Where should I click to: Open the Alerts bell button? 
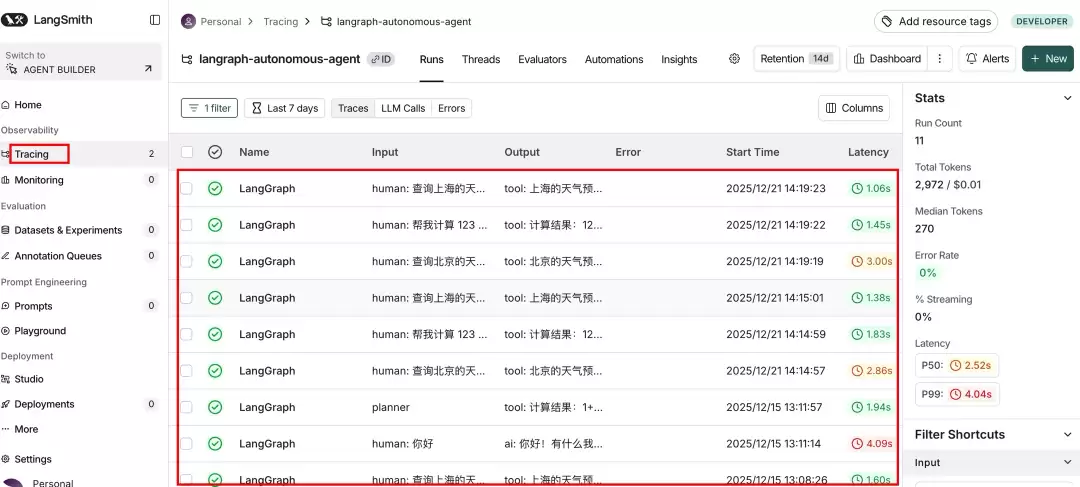(987, 59)
